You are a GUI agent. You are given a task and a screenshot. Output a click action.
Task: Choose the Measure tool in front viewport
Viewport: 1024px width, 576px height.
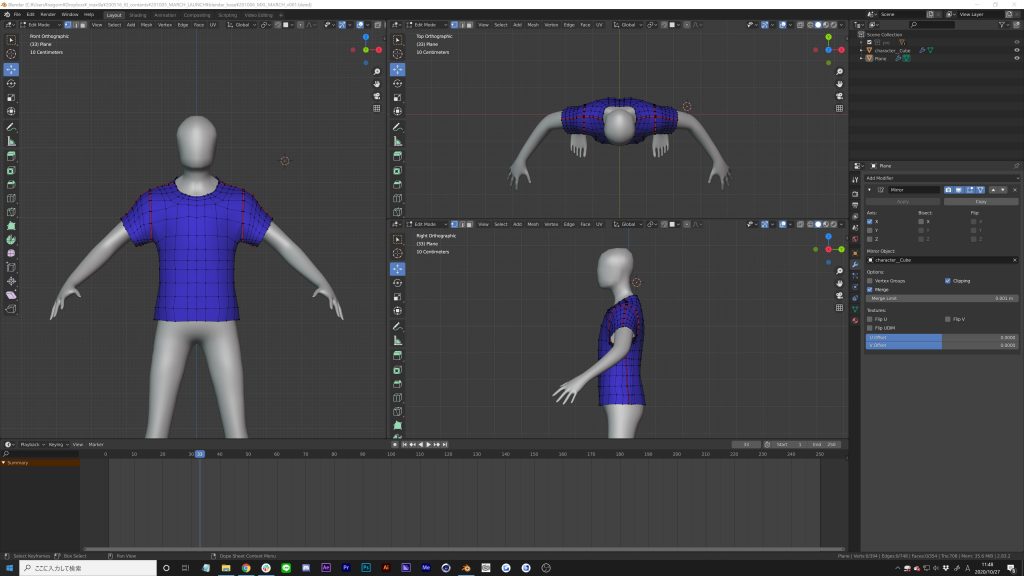click(x=11, y=141)
